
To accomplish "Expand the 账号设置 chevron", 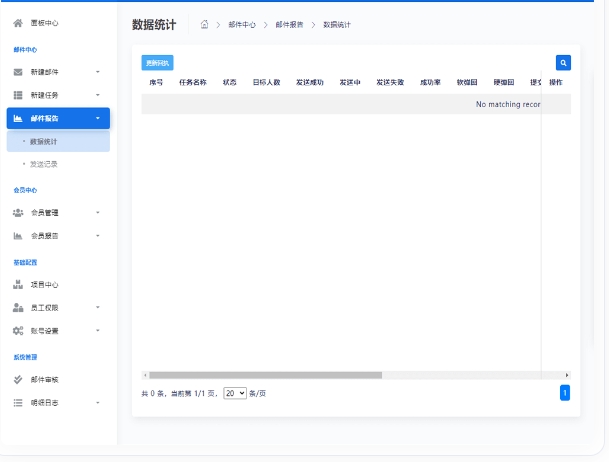I will pyautogui.click(x=98, y=331).
